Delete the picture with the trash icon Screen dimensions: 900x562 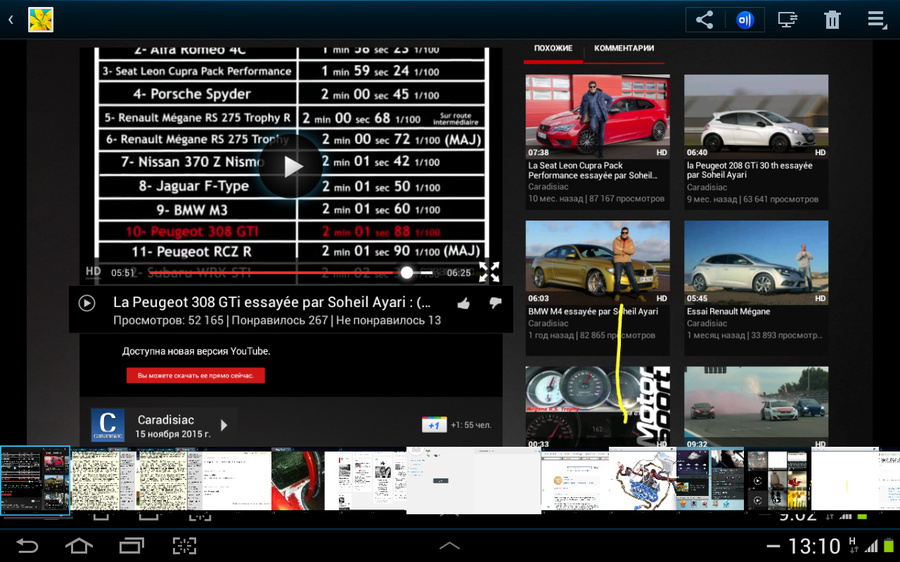pyautogui.click(x=832, y=20)
